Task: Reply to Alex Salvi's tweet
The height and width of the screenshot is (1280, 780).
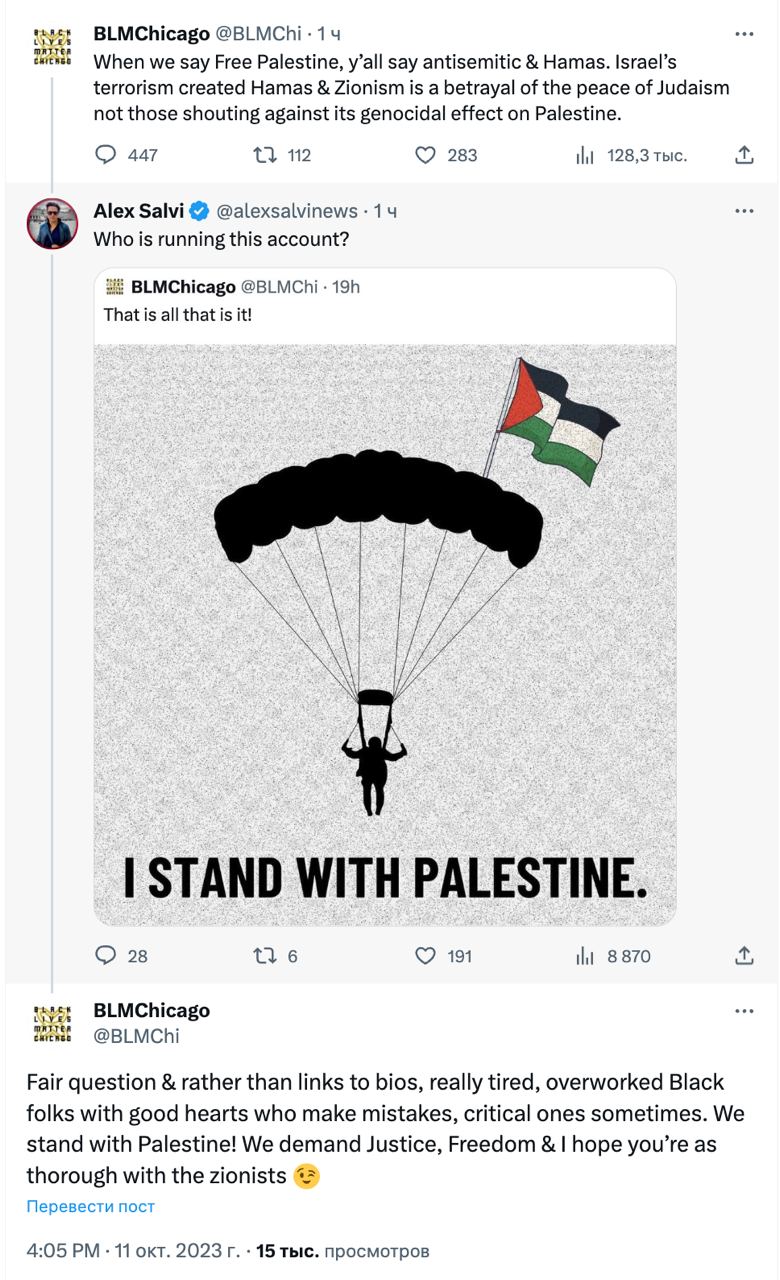Action: pyautogui.click(x=106, y=956)
